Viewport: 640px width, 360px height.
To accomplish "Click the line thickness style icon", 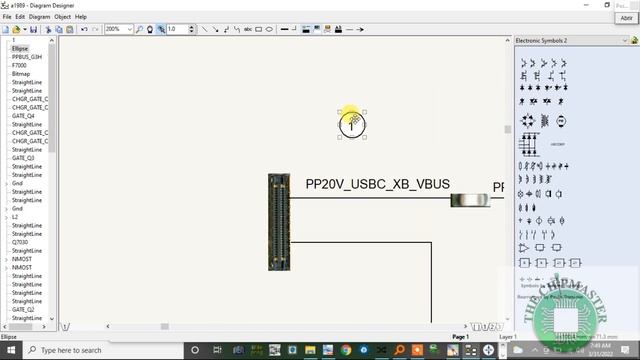I will pos(284,29).
